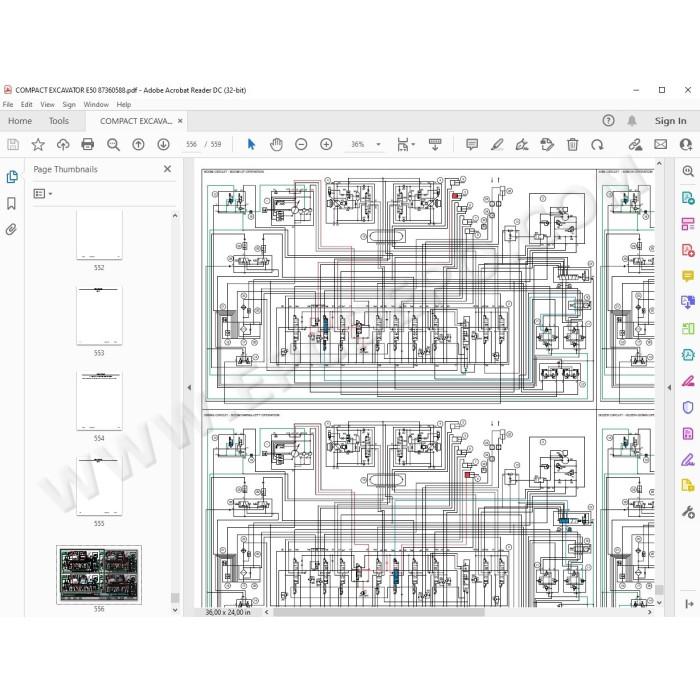Image resolution: width=700 pixels, height=700 pixels.
Task: Open Help question mark icon
Action: click(608, 121)
